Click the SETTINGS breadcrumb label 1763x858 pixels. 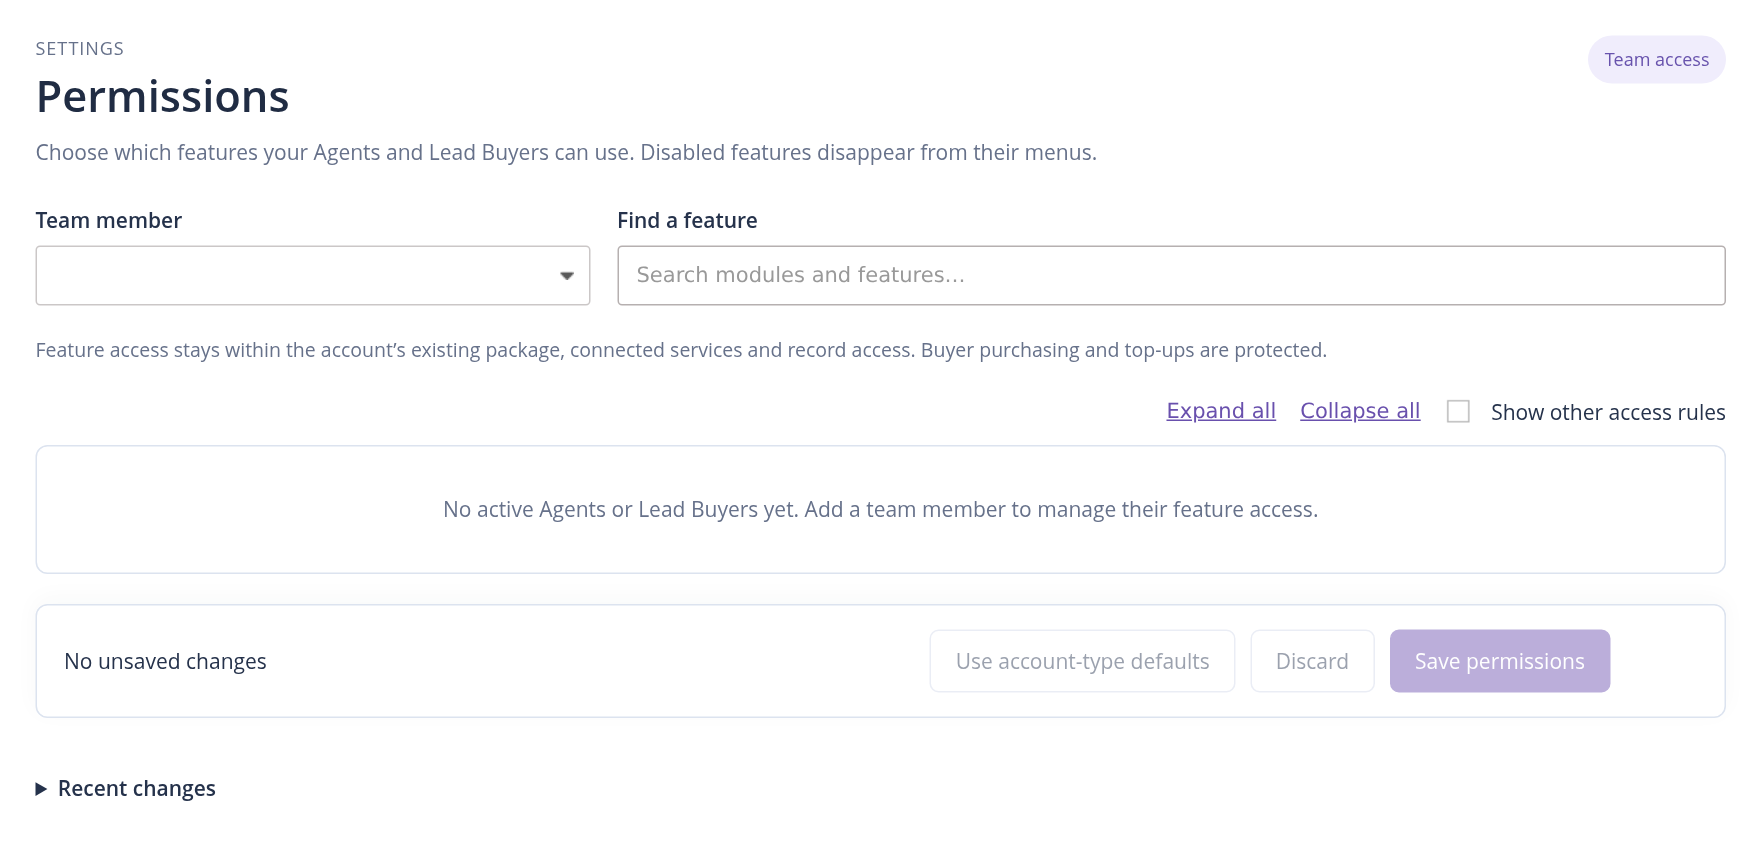[80, 49]
